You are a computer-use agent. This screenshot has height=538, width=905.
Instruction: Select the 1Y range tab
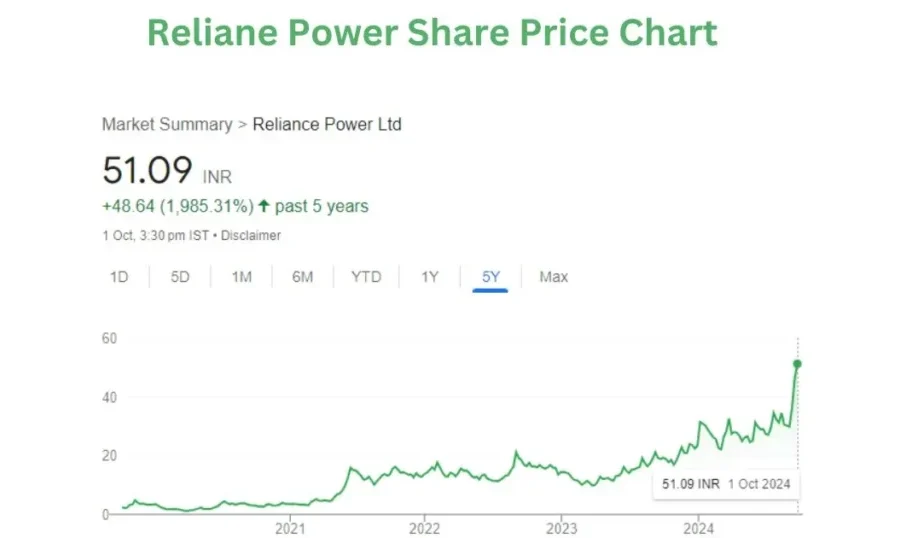click(429, 277)
